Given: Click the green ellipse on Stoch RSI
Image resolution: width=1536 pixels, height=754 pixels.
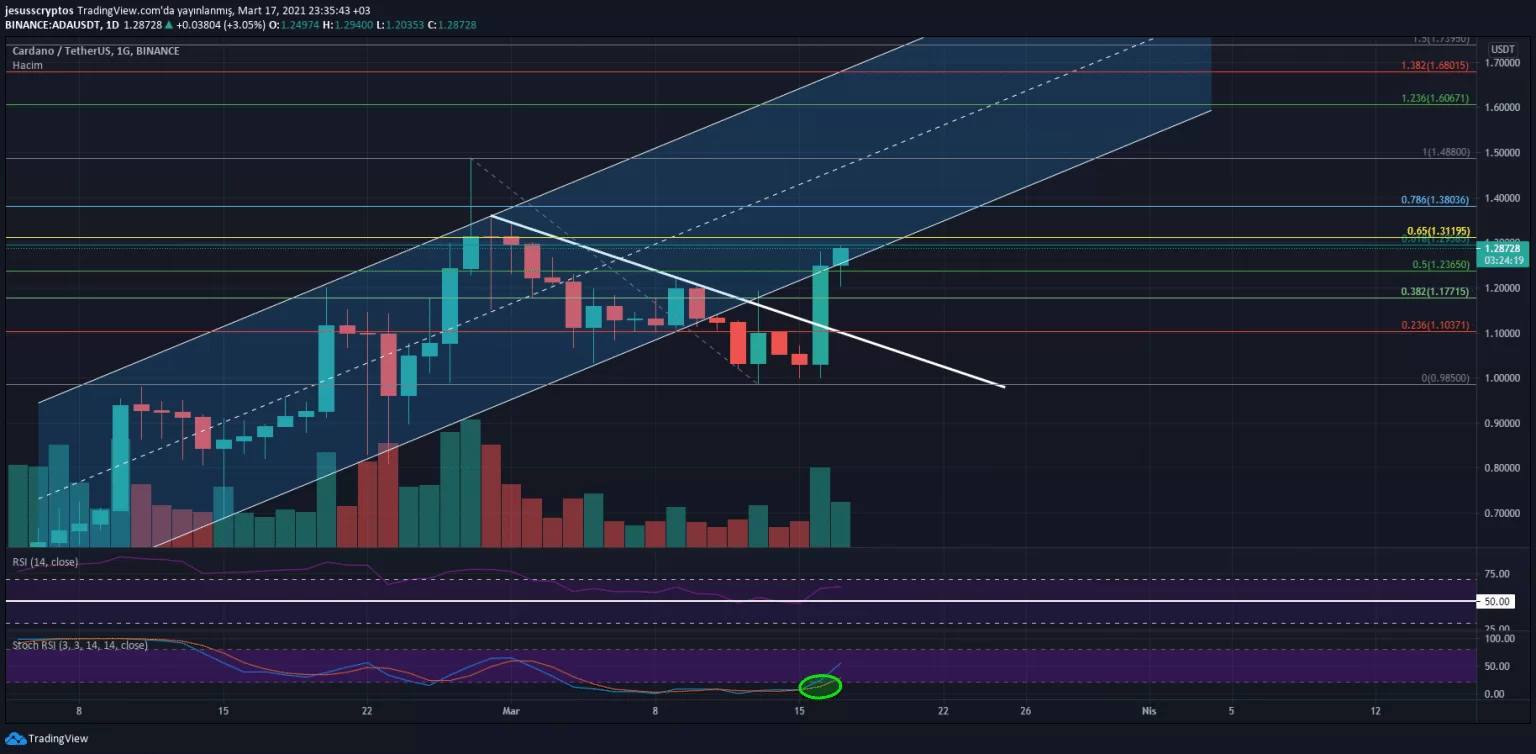Looking at the screenshot, I should (x=820, y=686).
